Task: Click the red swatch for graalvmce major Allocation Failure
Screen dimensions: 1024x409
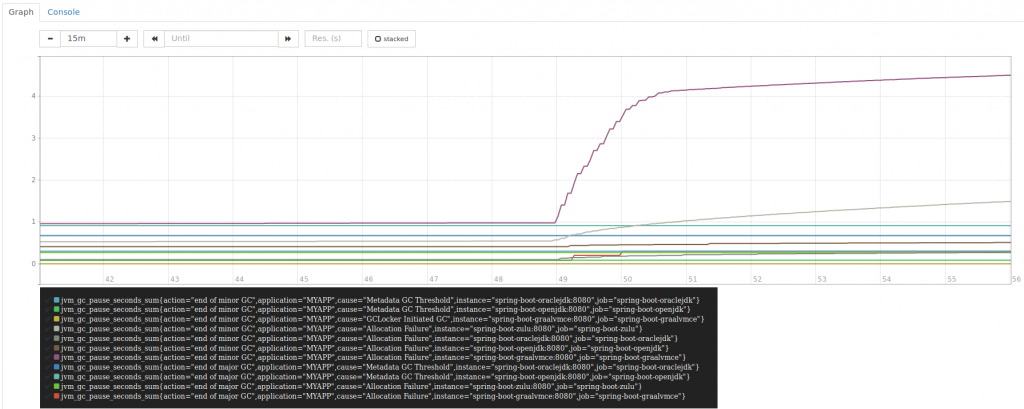Action: 57,396
